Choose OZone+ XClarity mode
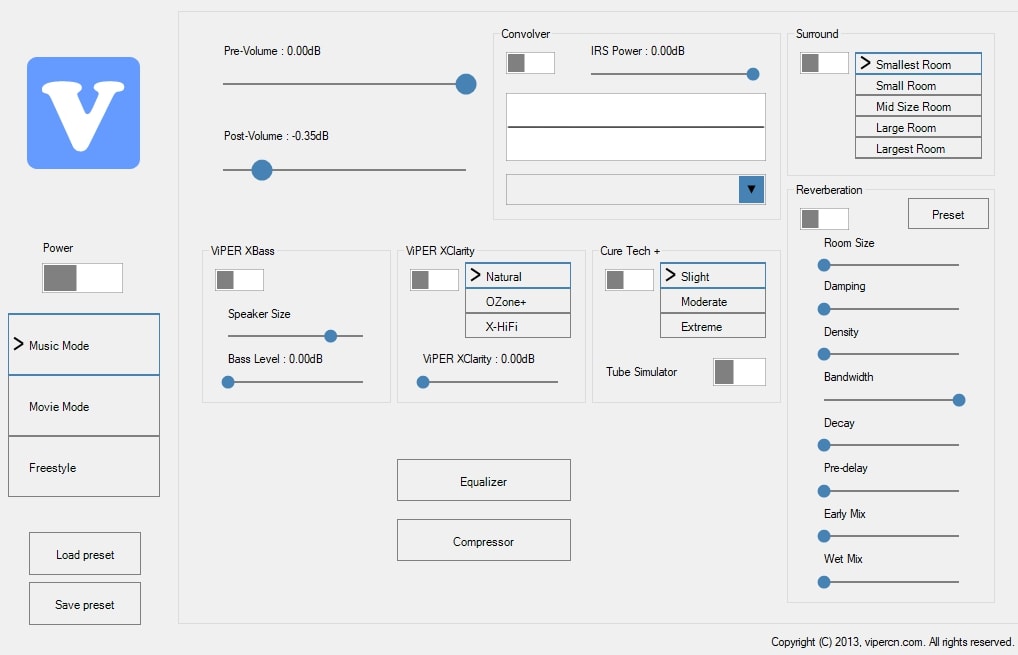Screen dimensions: 1018x655 (x=518, y=301)
